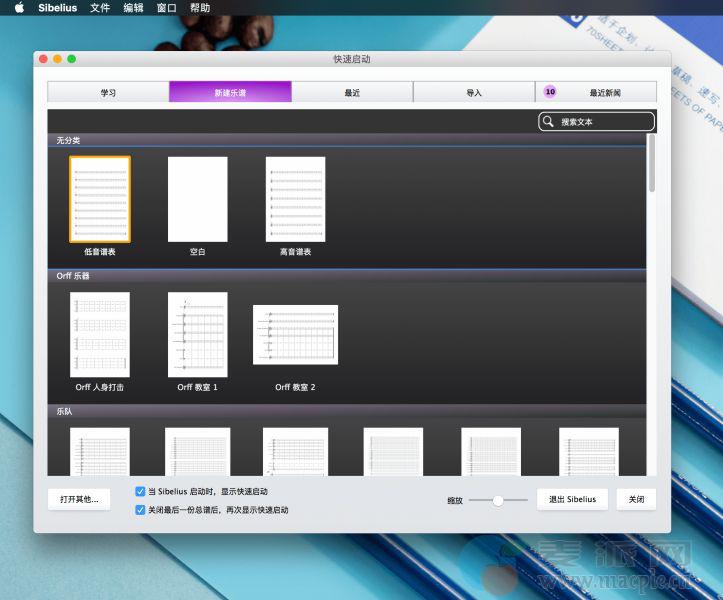The width and height of the screenshot is (723, 600).
Task: Open the 文件 menu in menu bar
Action: point(100,8)
